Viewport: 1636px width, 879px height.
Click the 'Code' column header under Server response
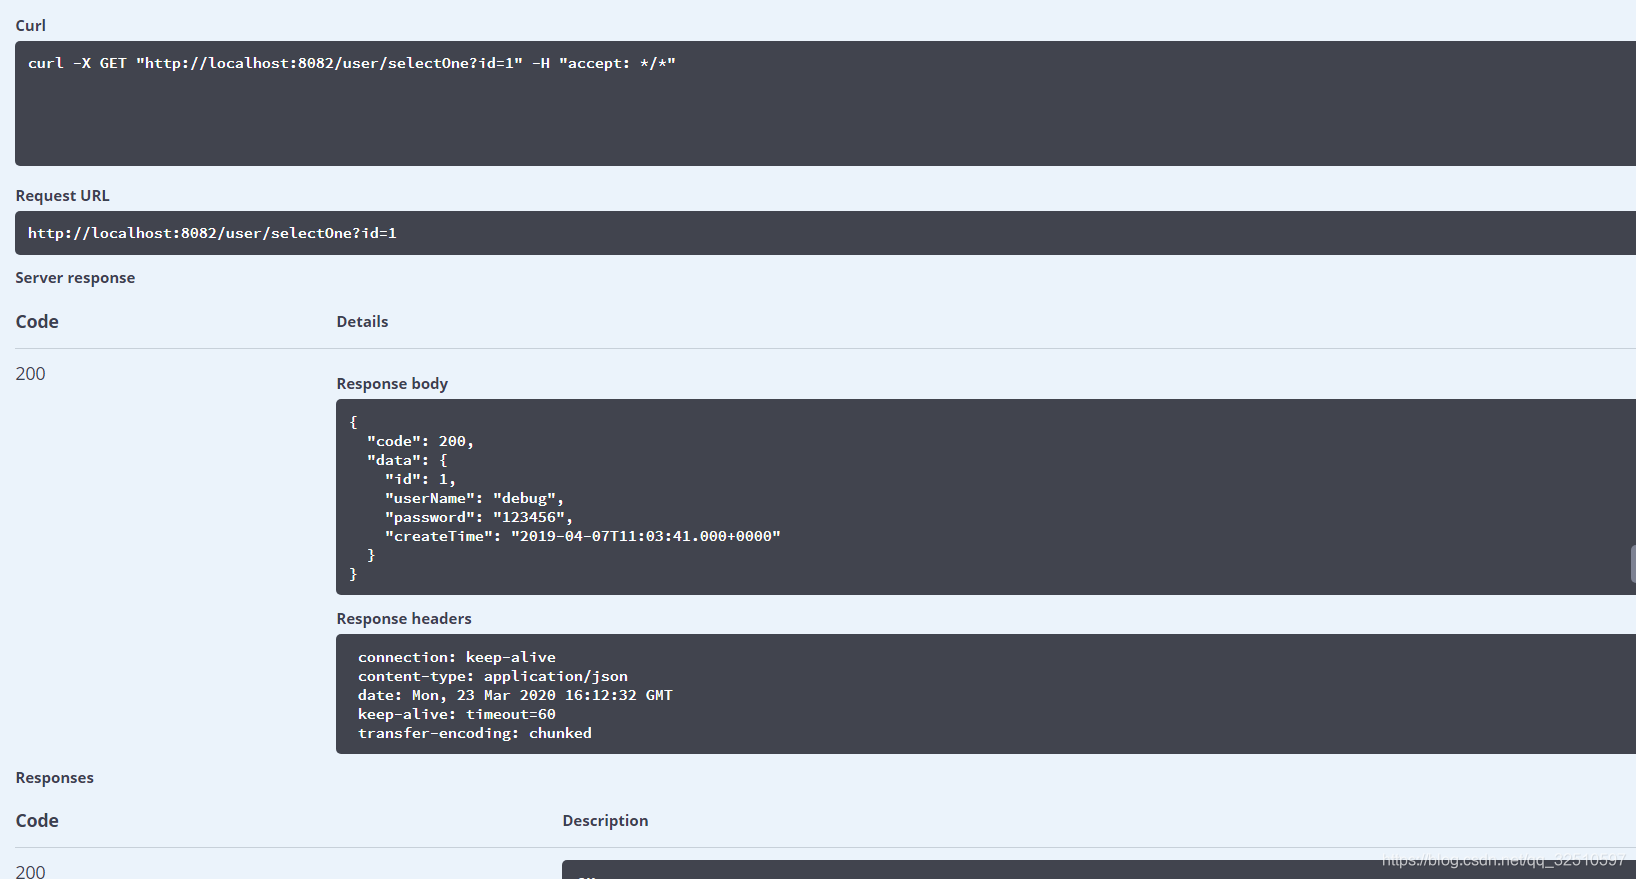[37, 321]
